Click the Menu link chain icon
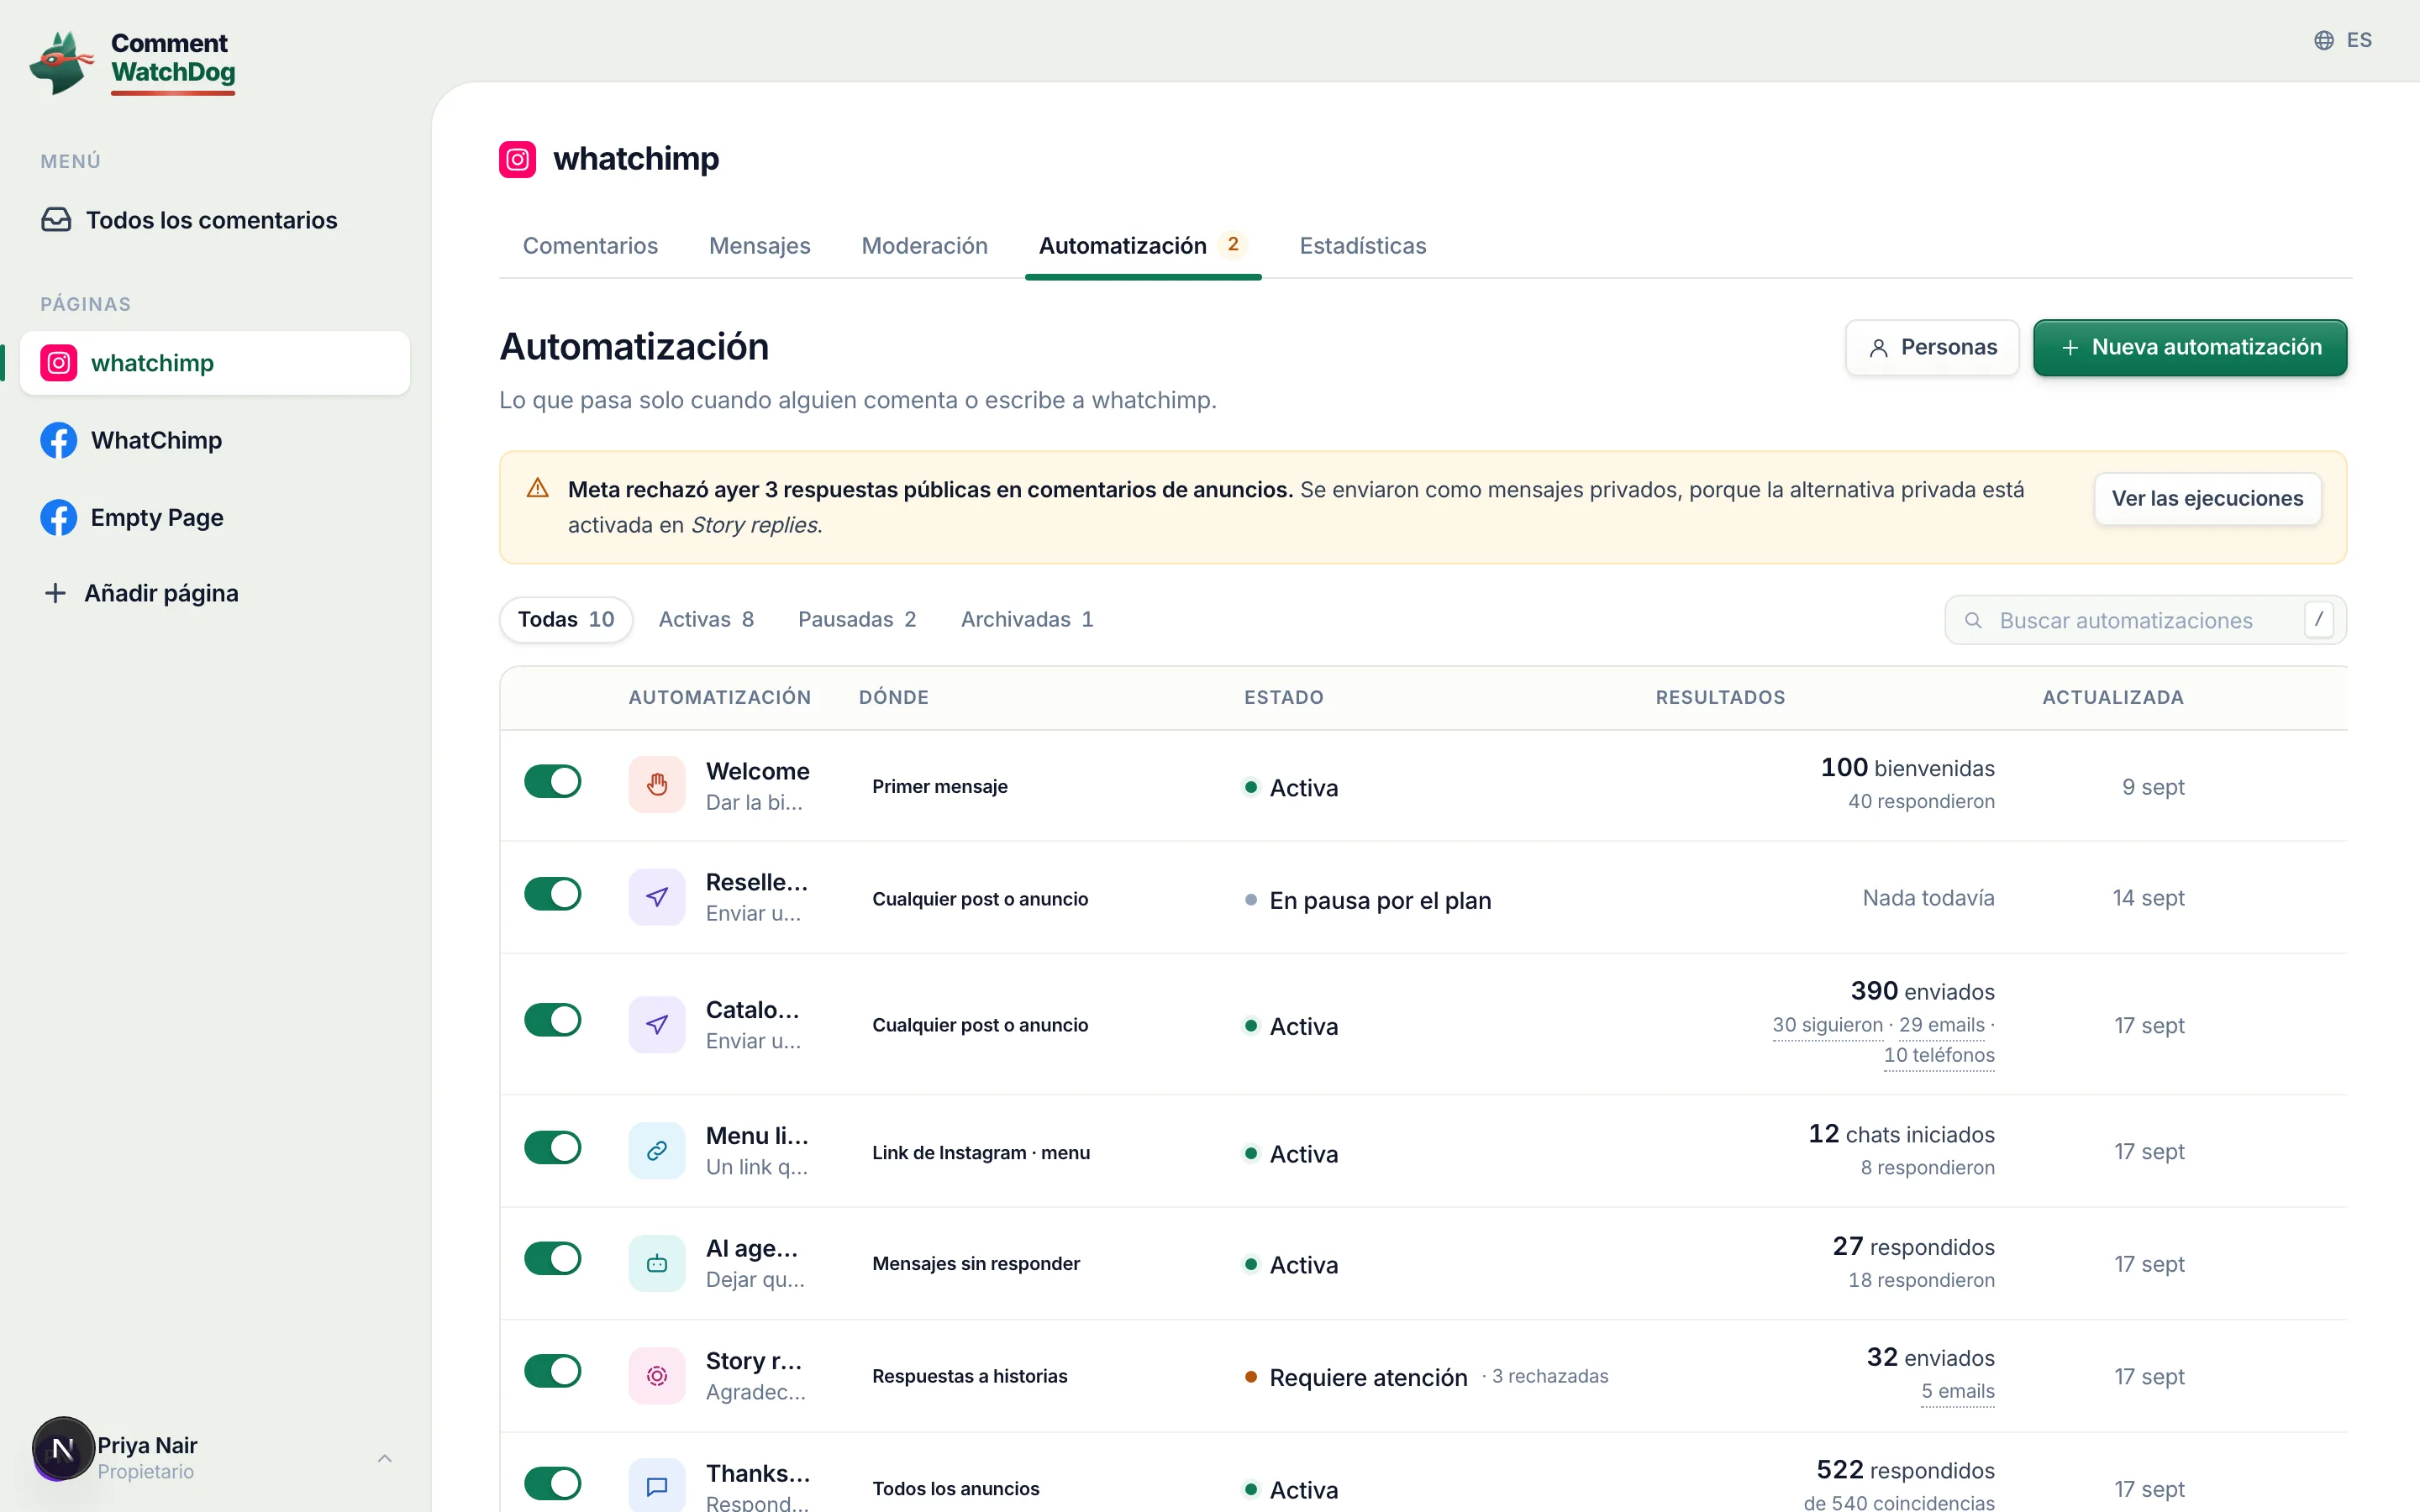 click(x=657, y=1151)
